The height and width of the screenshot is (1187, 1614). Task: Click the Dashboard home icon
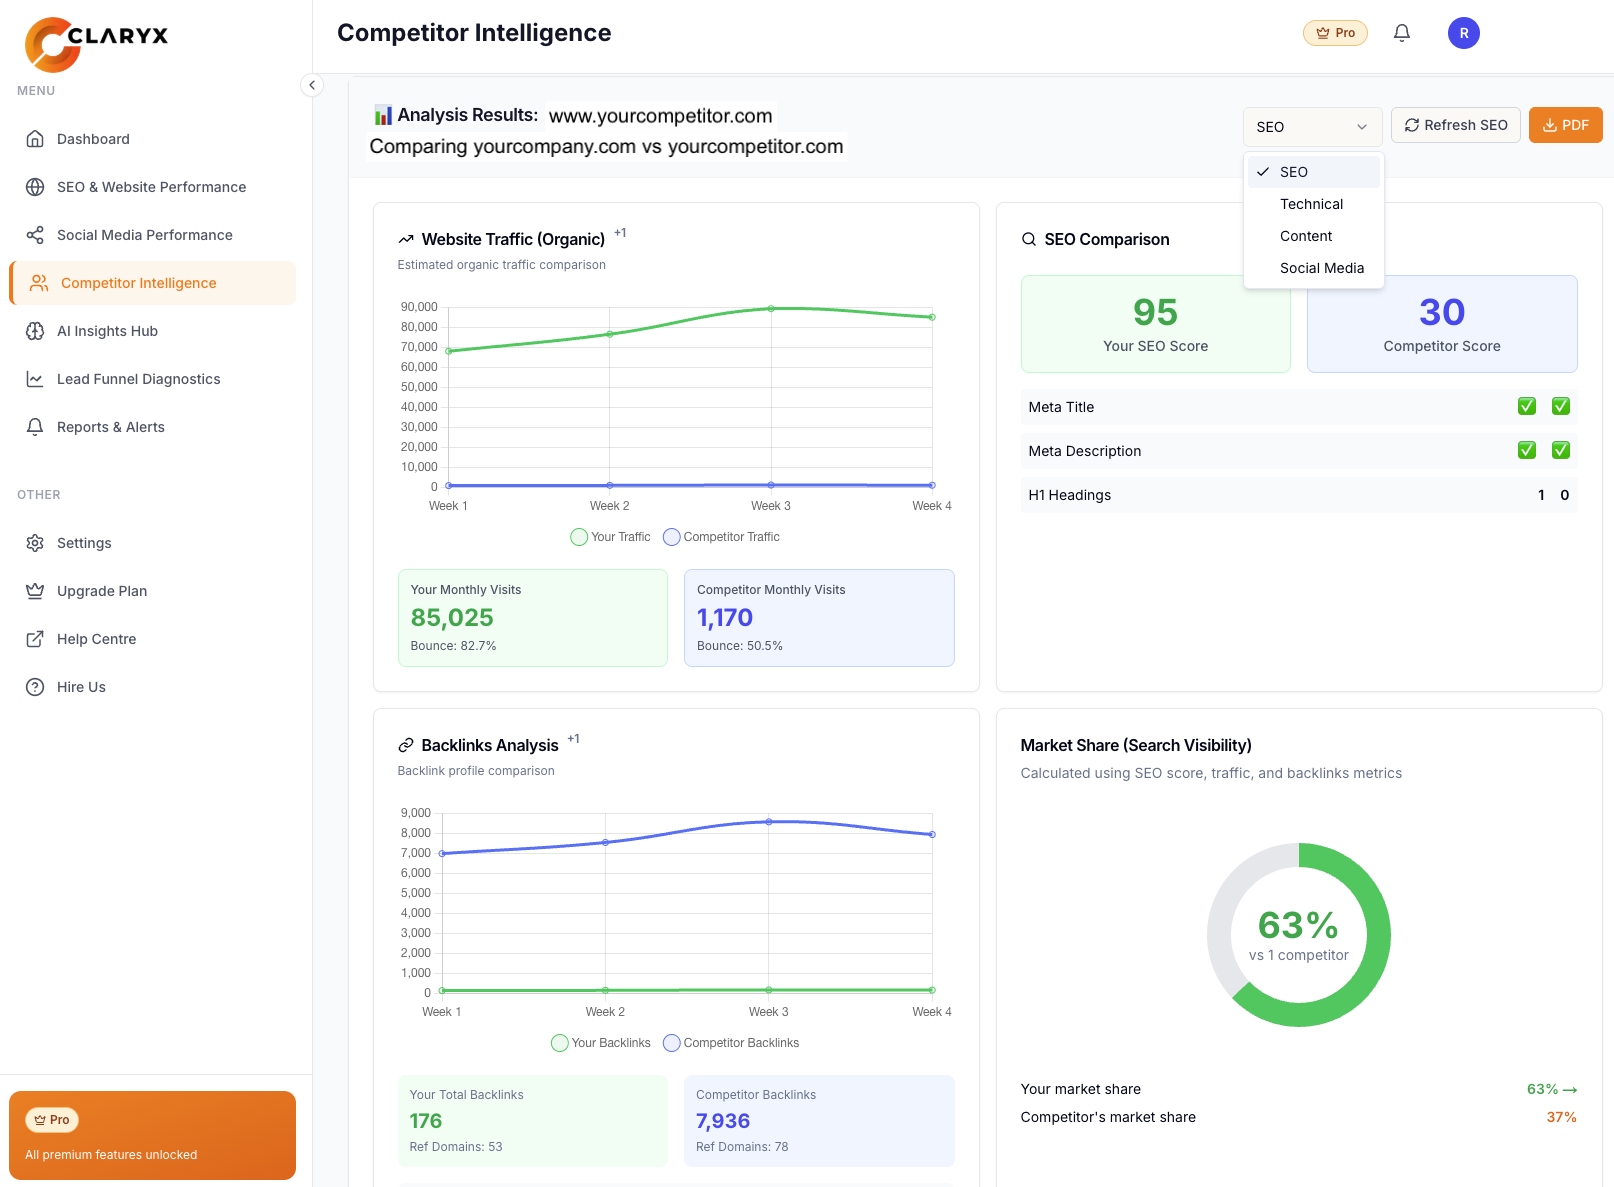pyautogui.click(x=35, y=139)
